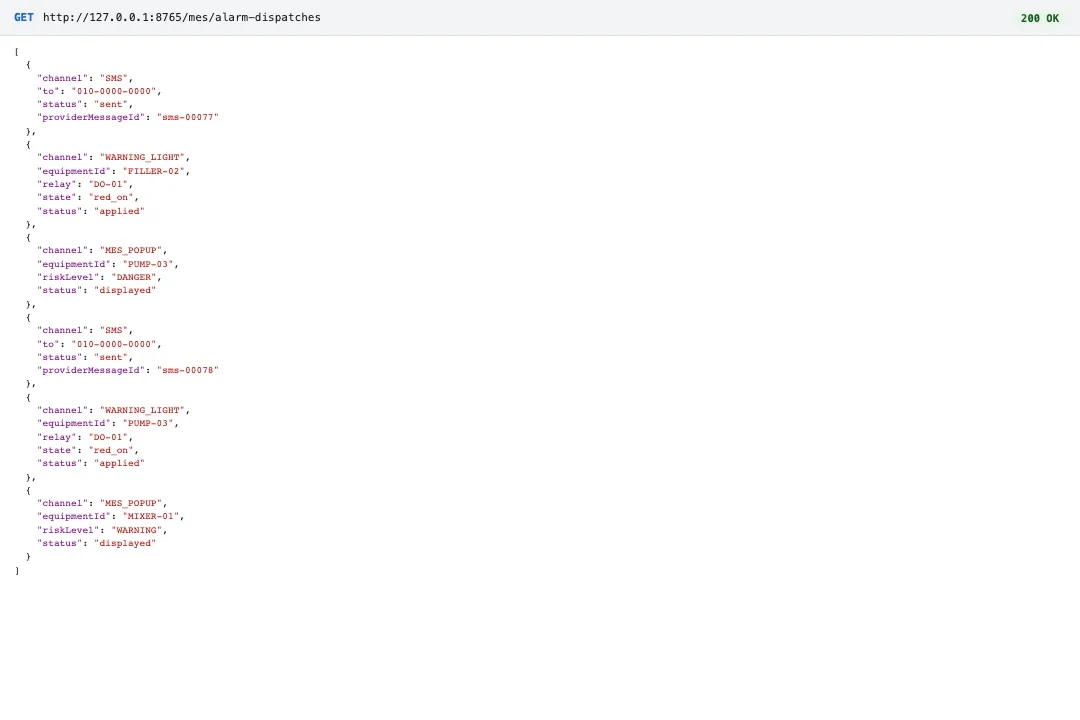Click "DO-01" relay in the FILLER-02 entry
The image size is (1080, 720).
[108, 184]
